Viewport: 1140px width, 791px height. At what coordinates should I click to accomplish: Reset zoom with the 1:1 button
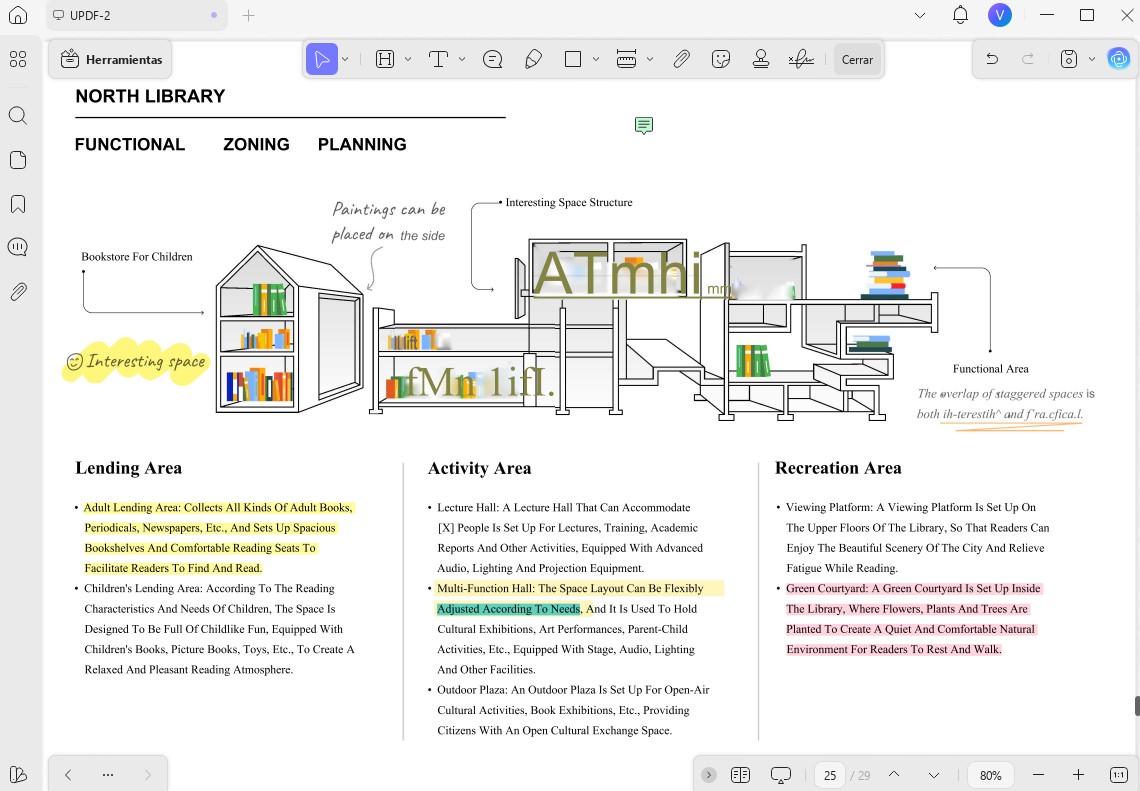(1119, 775)
